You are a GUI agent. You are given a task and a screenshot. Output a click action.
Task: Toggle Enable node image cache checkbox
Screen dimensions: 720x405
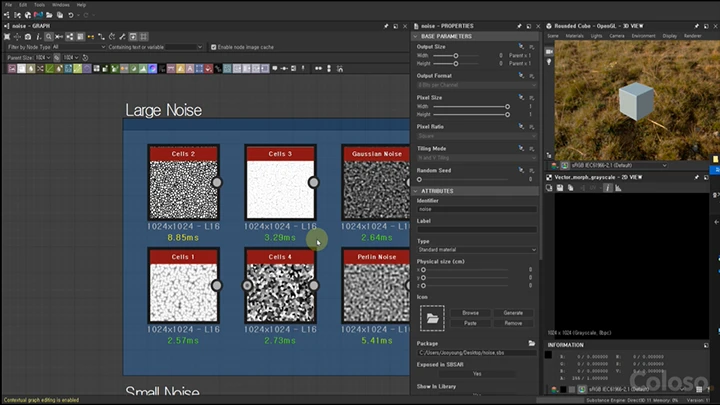214,47
